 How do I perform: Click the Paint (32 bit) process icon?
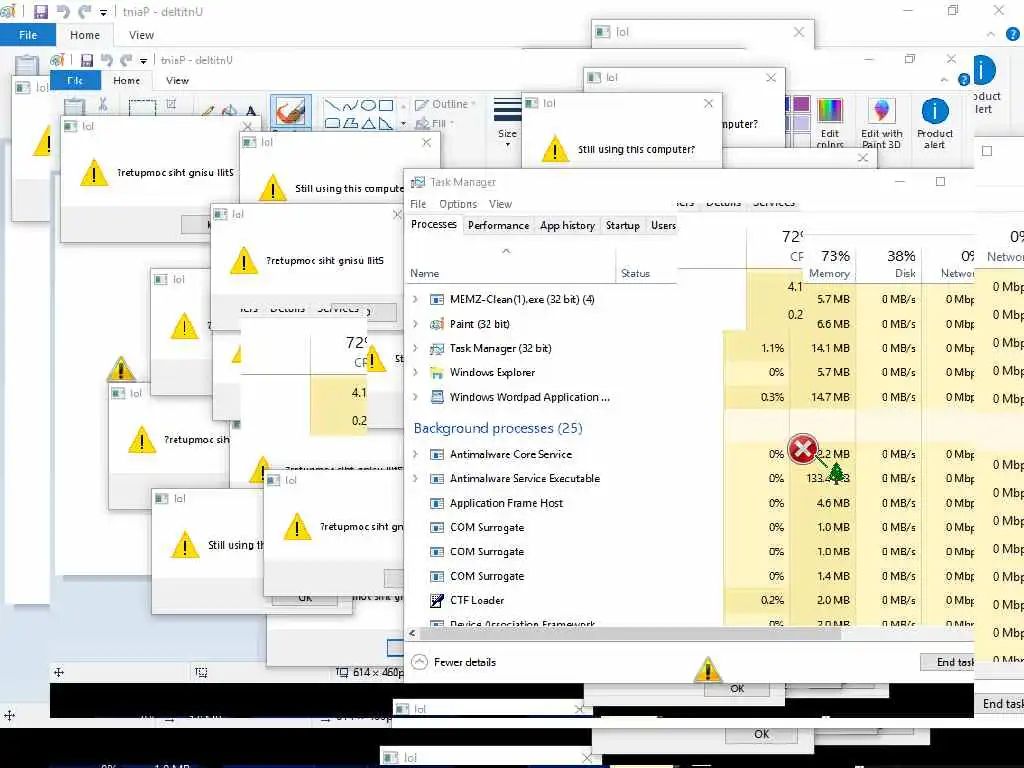pos(437,324)
